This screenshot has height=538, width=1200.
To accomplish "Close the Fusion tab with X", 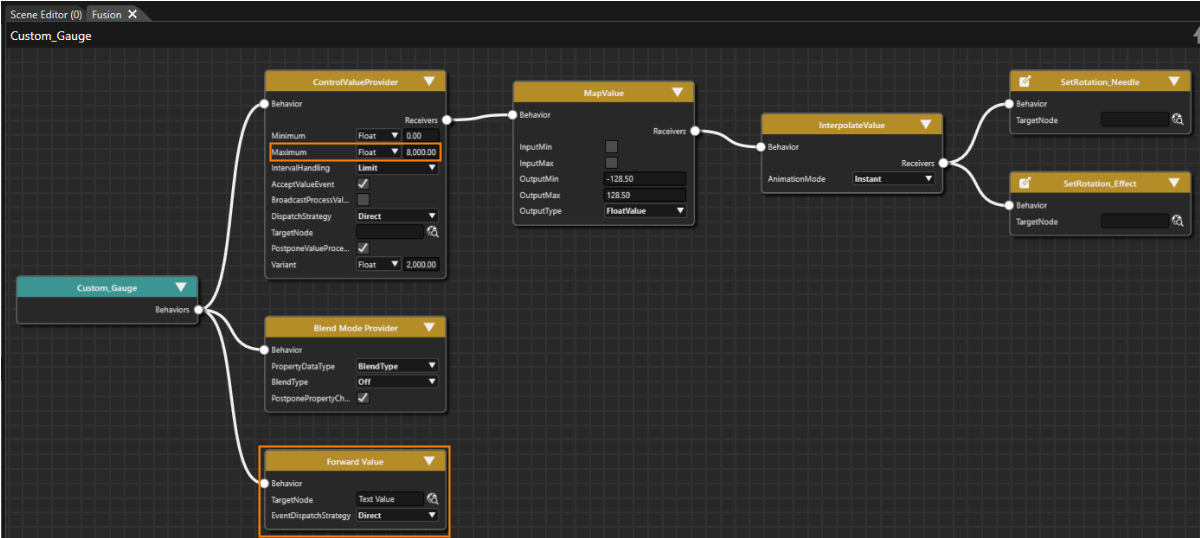I will pos(132,14).
